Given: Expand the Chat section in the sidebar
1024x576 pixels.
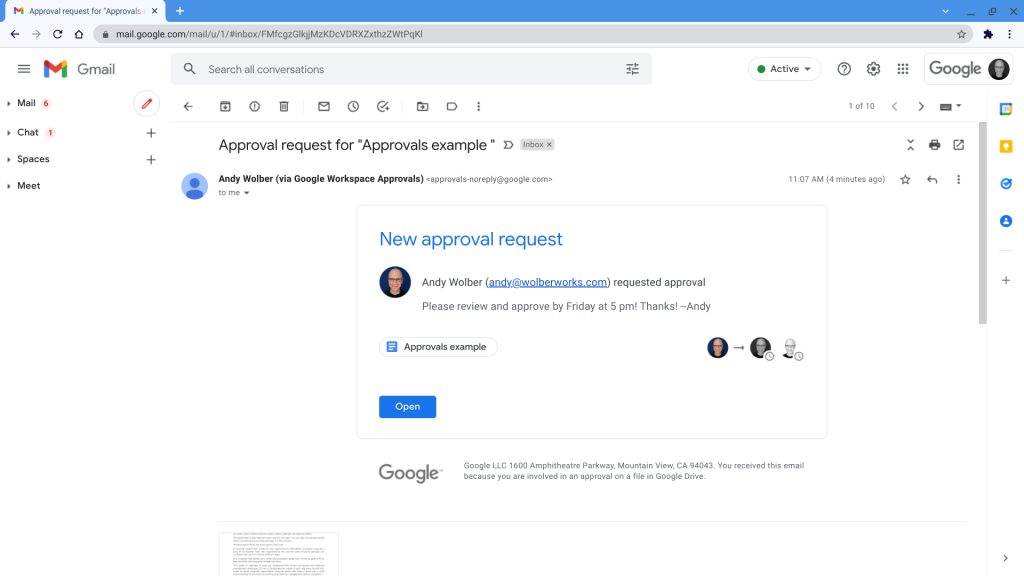Looking at the screenshot, I should click(27, 131).
